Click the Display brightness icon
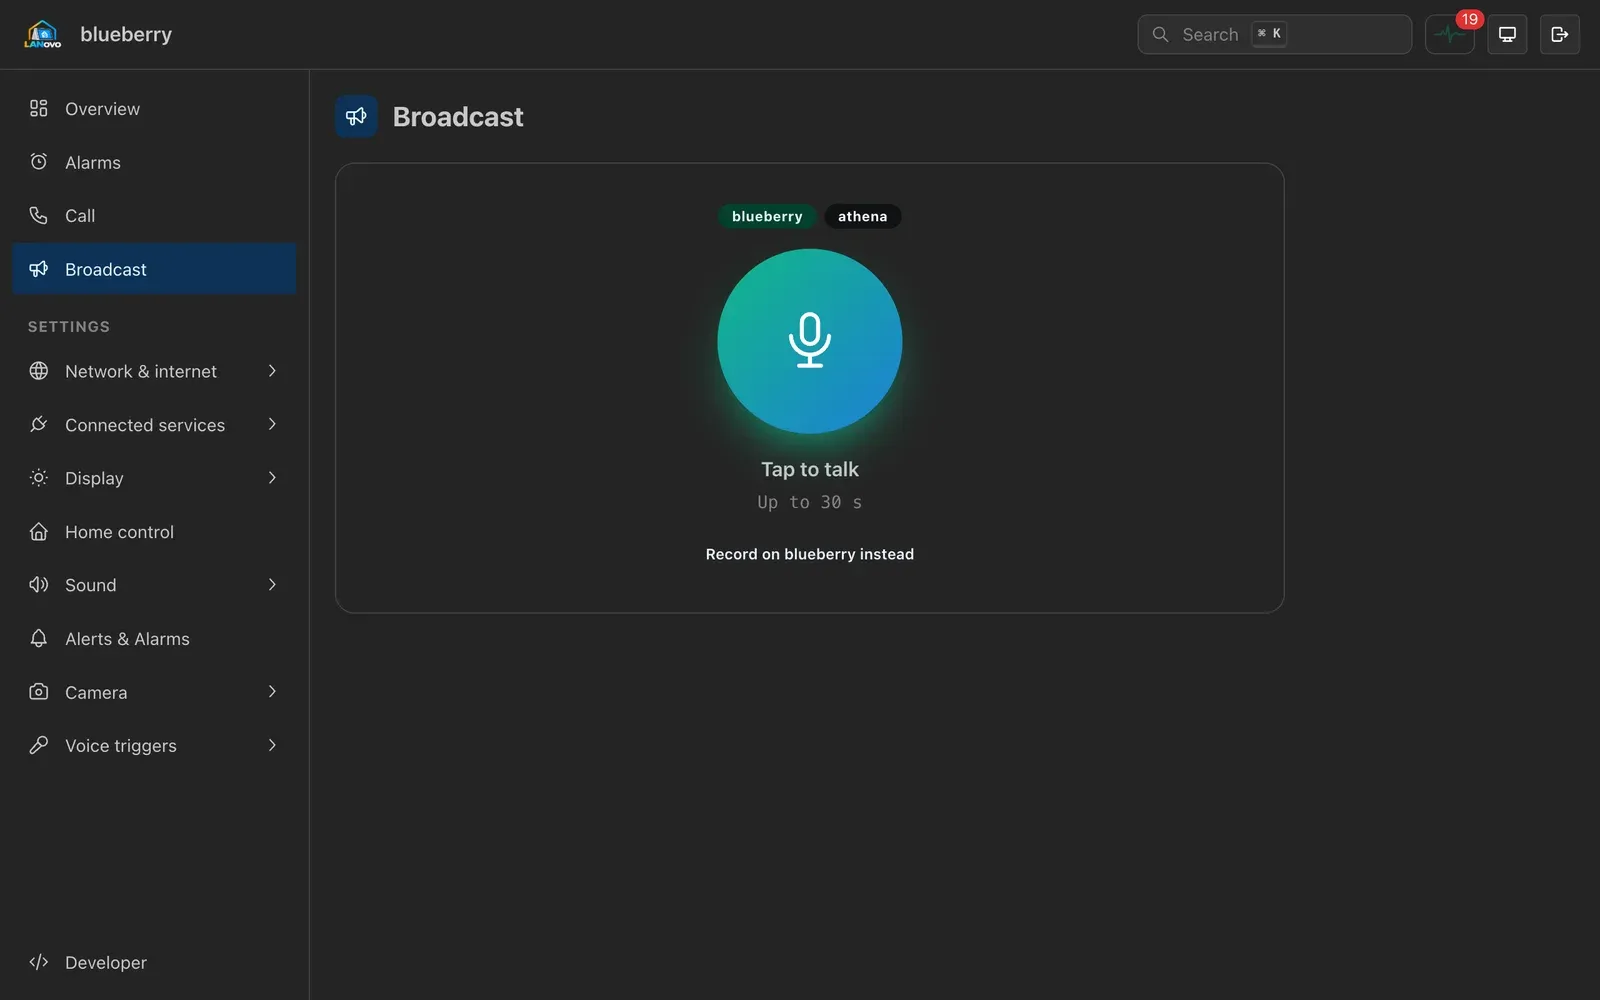1600x1000 pixels. click(x=39, y=478)
